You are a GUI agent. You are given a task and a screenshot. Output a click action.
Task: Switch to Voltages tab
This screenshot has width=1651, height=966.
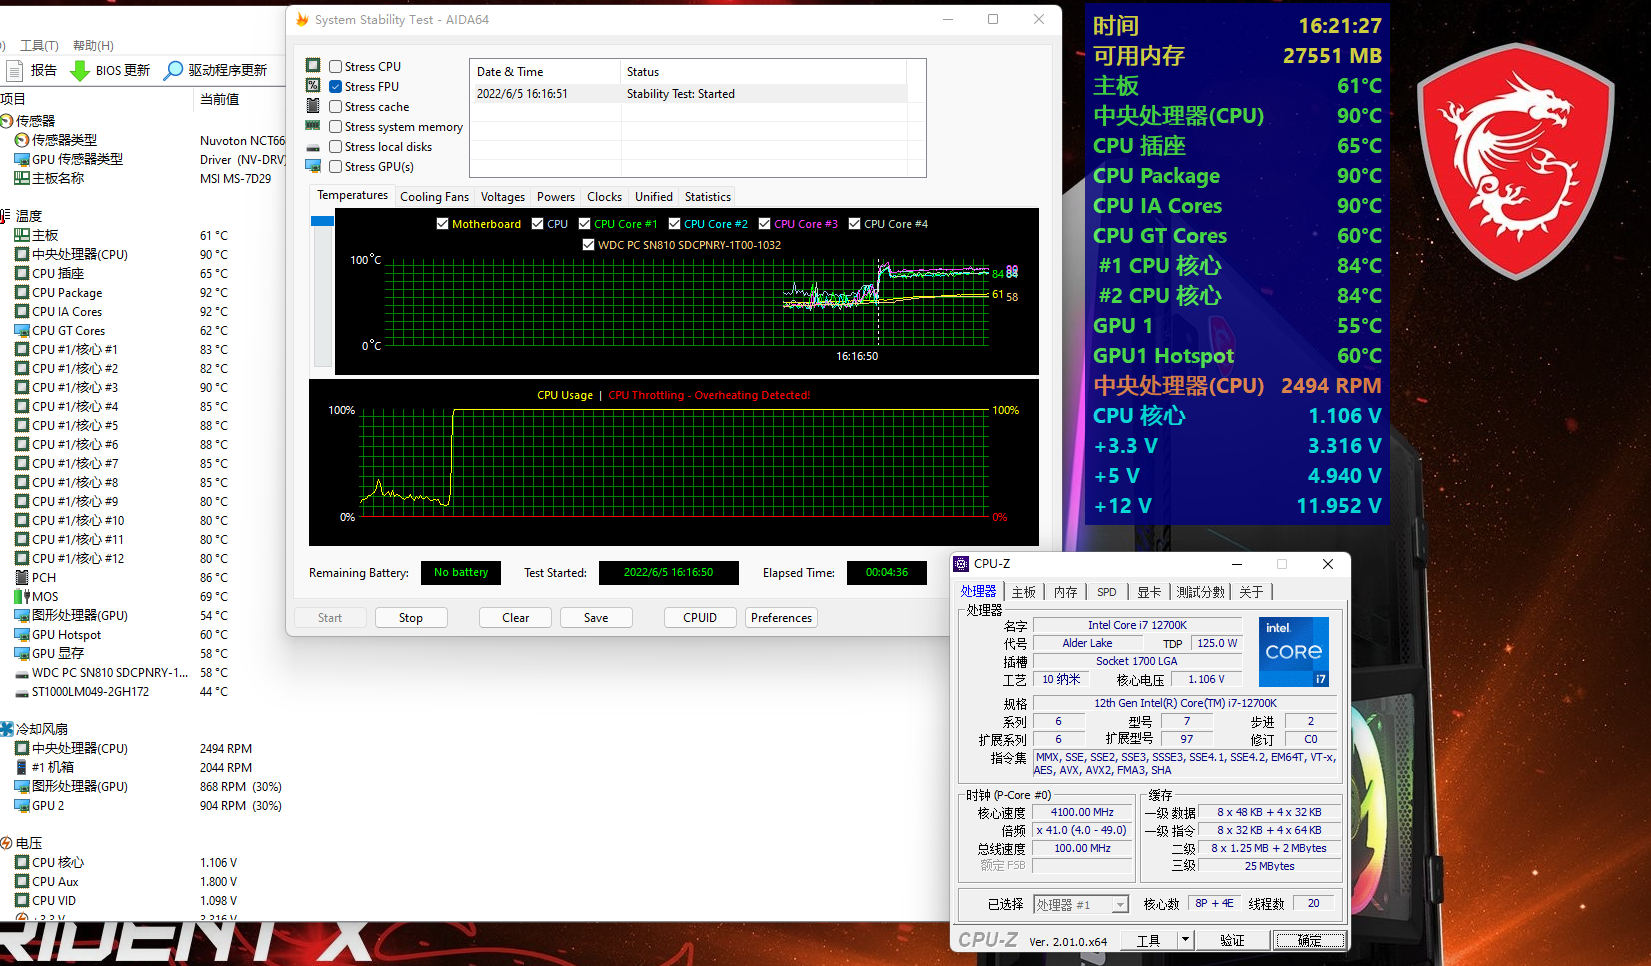tap(502, 197)
